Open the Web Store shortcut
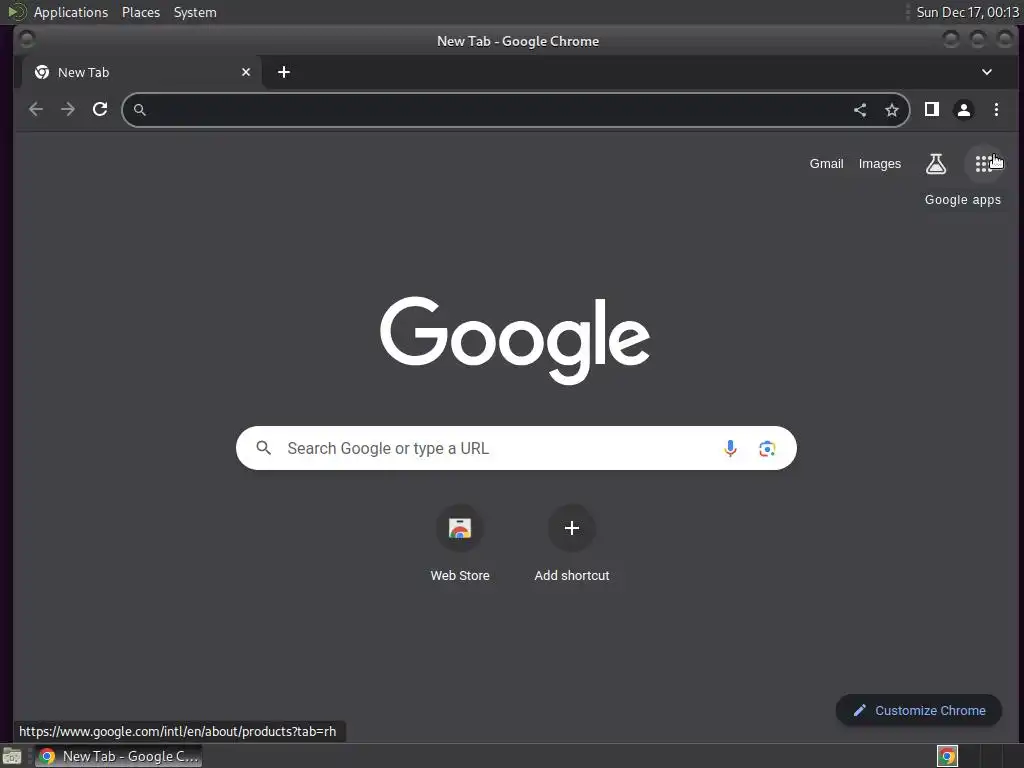Image resolution: width=1024 pixels, height=768 pixels. coord(460,528)
